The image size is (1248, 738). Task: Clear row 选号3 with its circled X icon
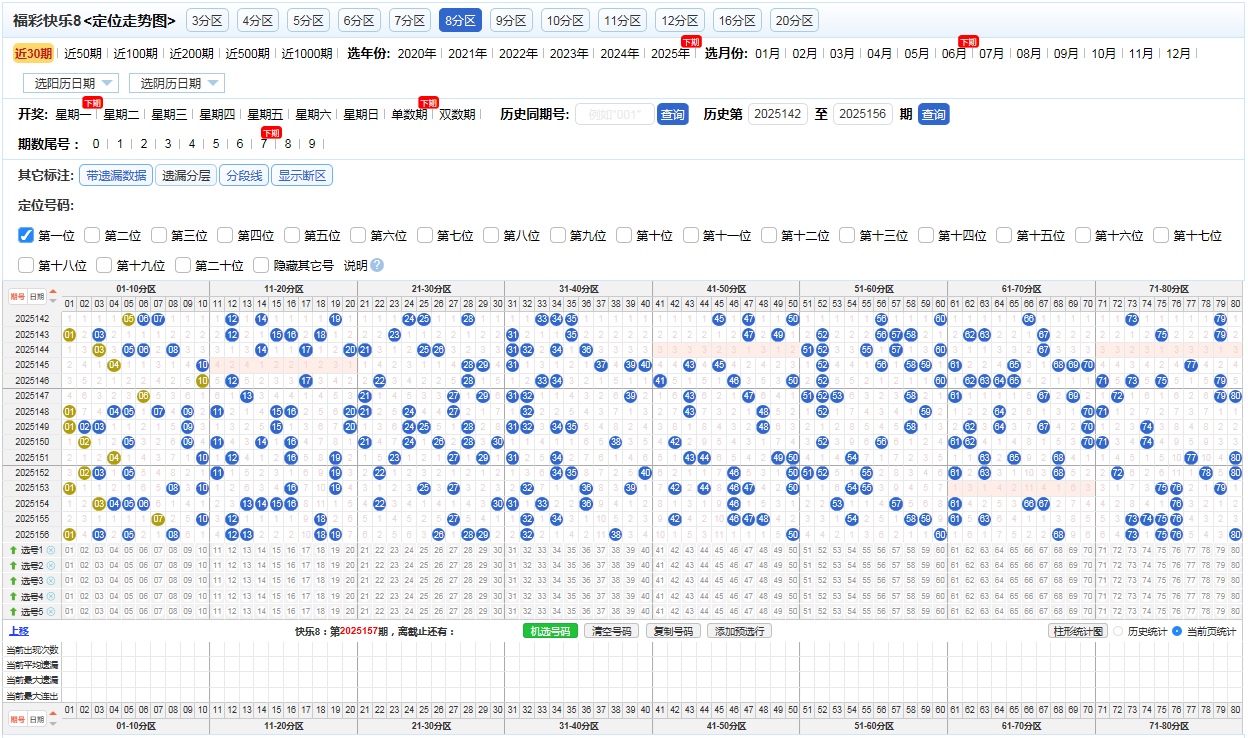click(51, 581)
